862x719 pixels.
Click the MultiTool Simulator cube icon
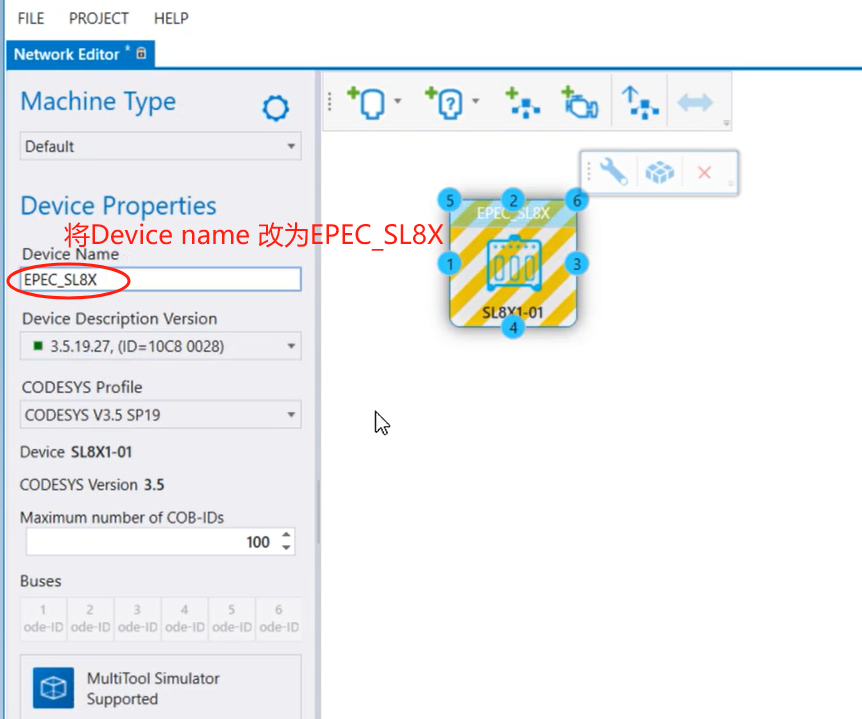coord(53,688)
